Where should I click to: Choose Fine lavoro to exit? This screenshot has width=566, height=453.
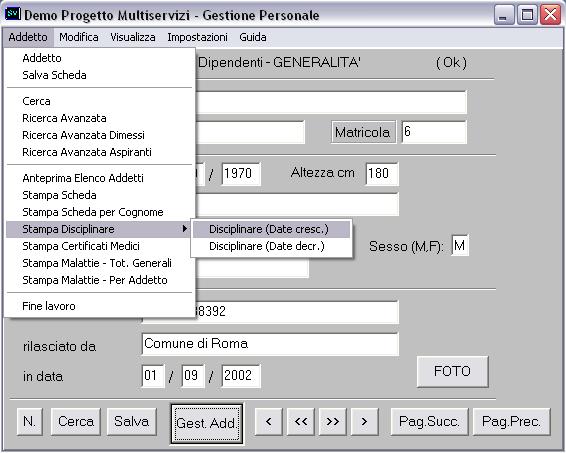click(x=100, y=306)
